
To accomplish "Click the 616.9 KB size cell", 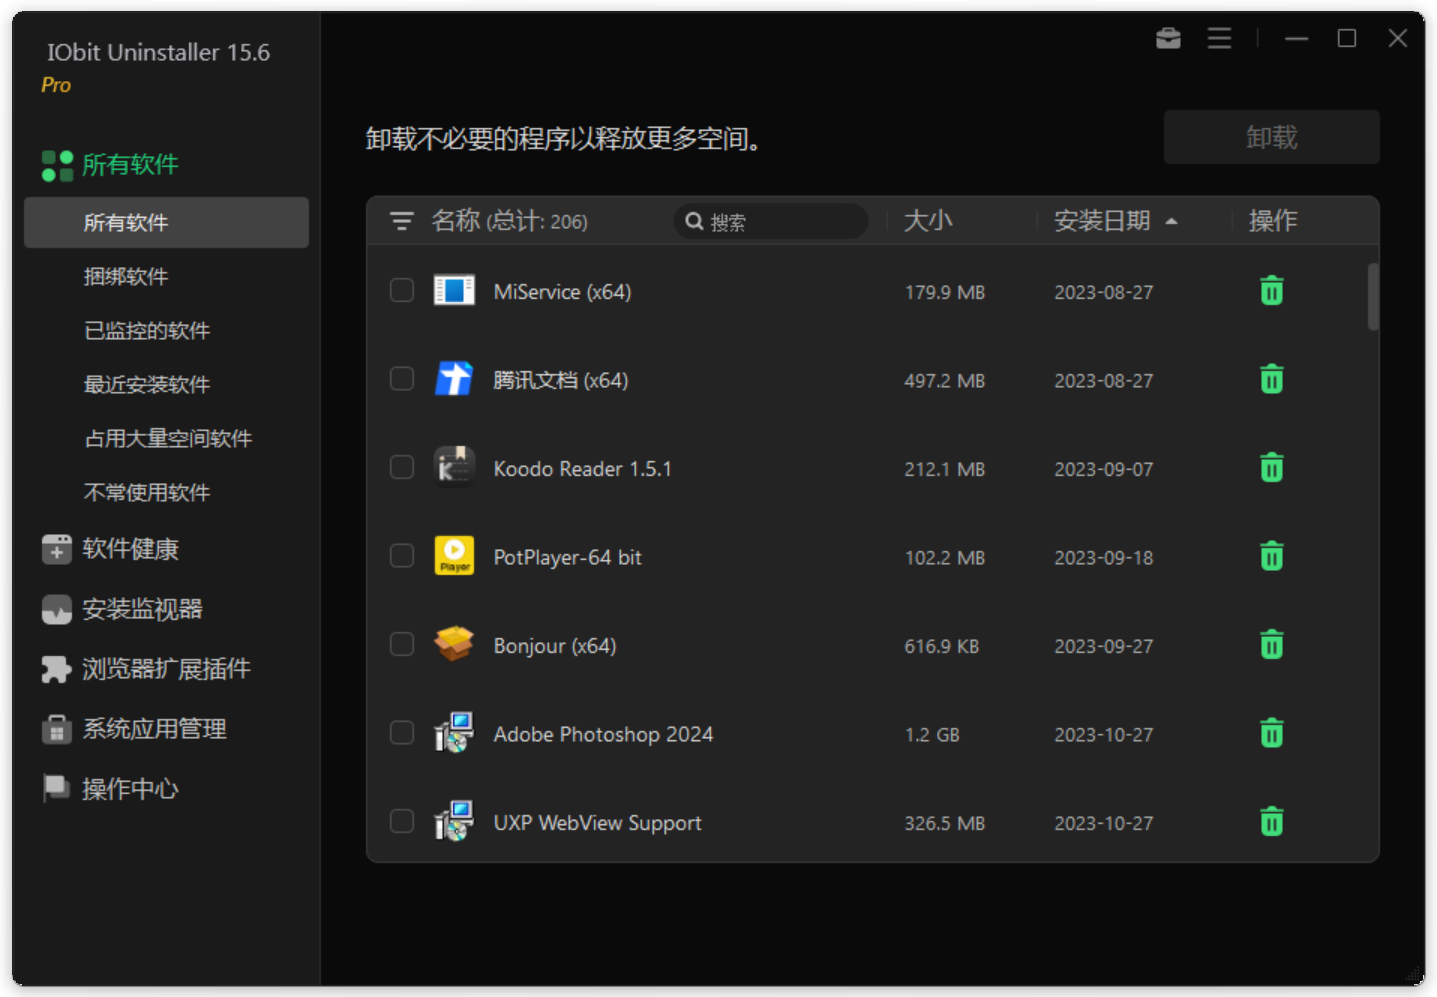I will point(941,646).
